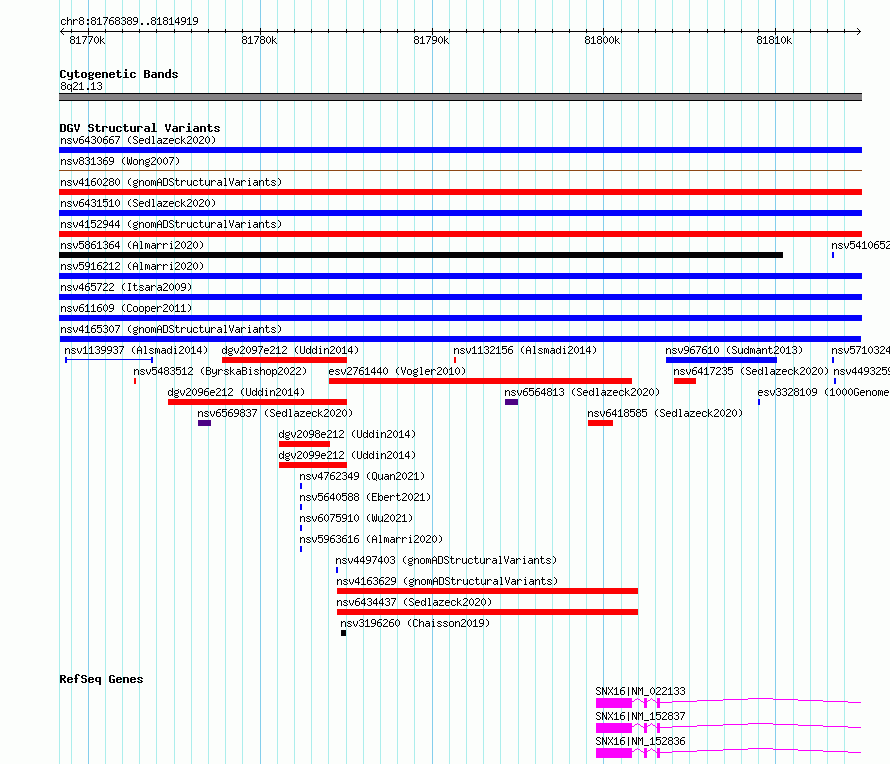Click the DGV Structural Variants track title
This screenshot has height=764, width=890.
click(x=140, y=128)
